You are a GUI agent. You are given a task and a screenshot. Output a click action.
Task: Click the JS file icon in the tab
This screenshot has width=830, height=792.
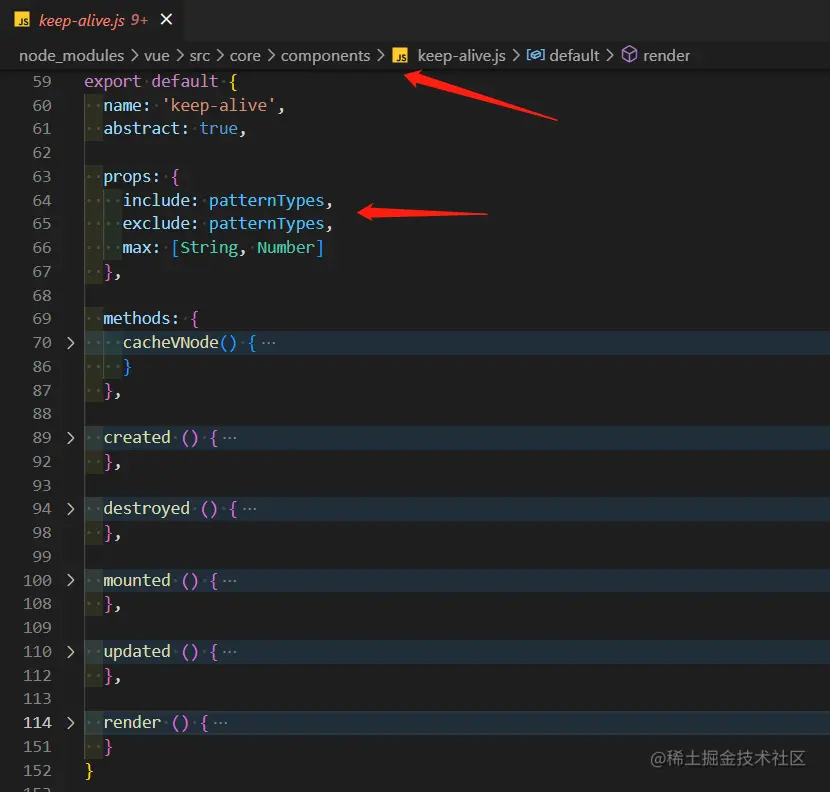tap(22, 20)
